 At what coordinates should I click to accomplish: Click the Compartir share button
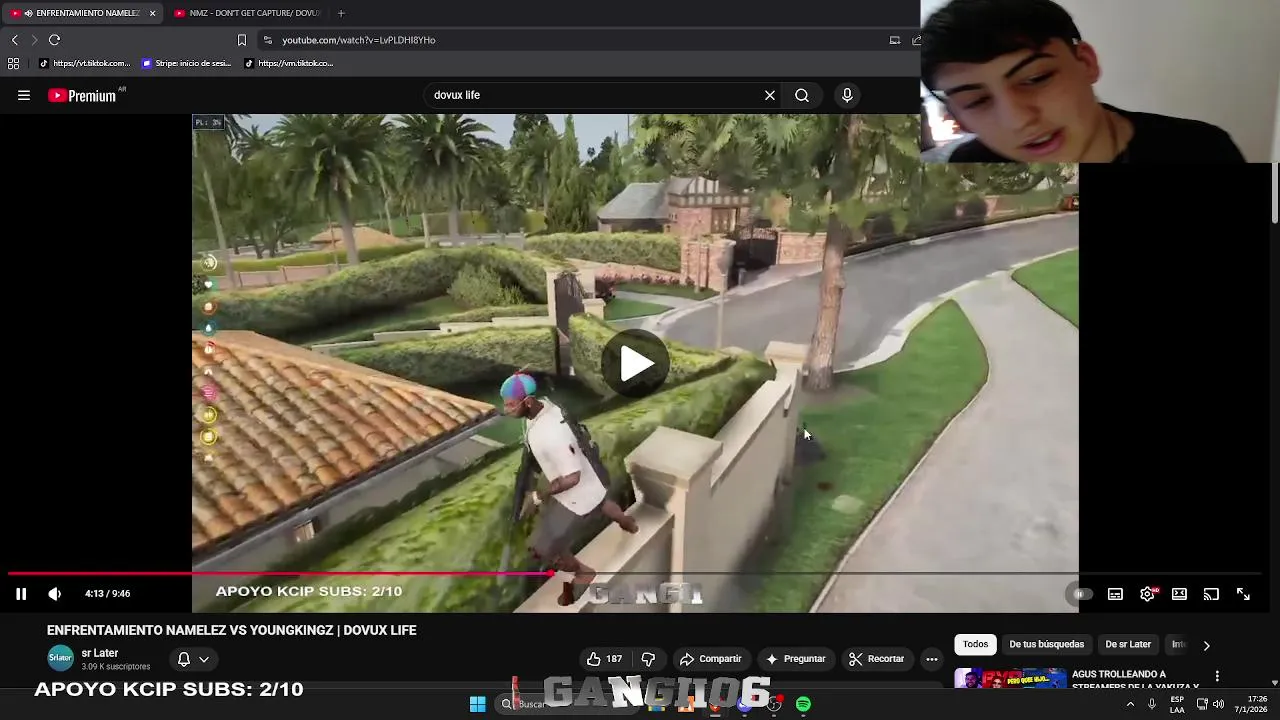click(710, 659)
